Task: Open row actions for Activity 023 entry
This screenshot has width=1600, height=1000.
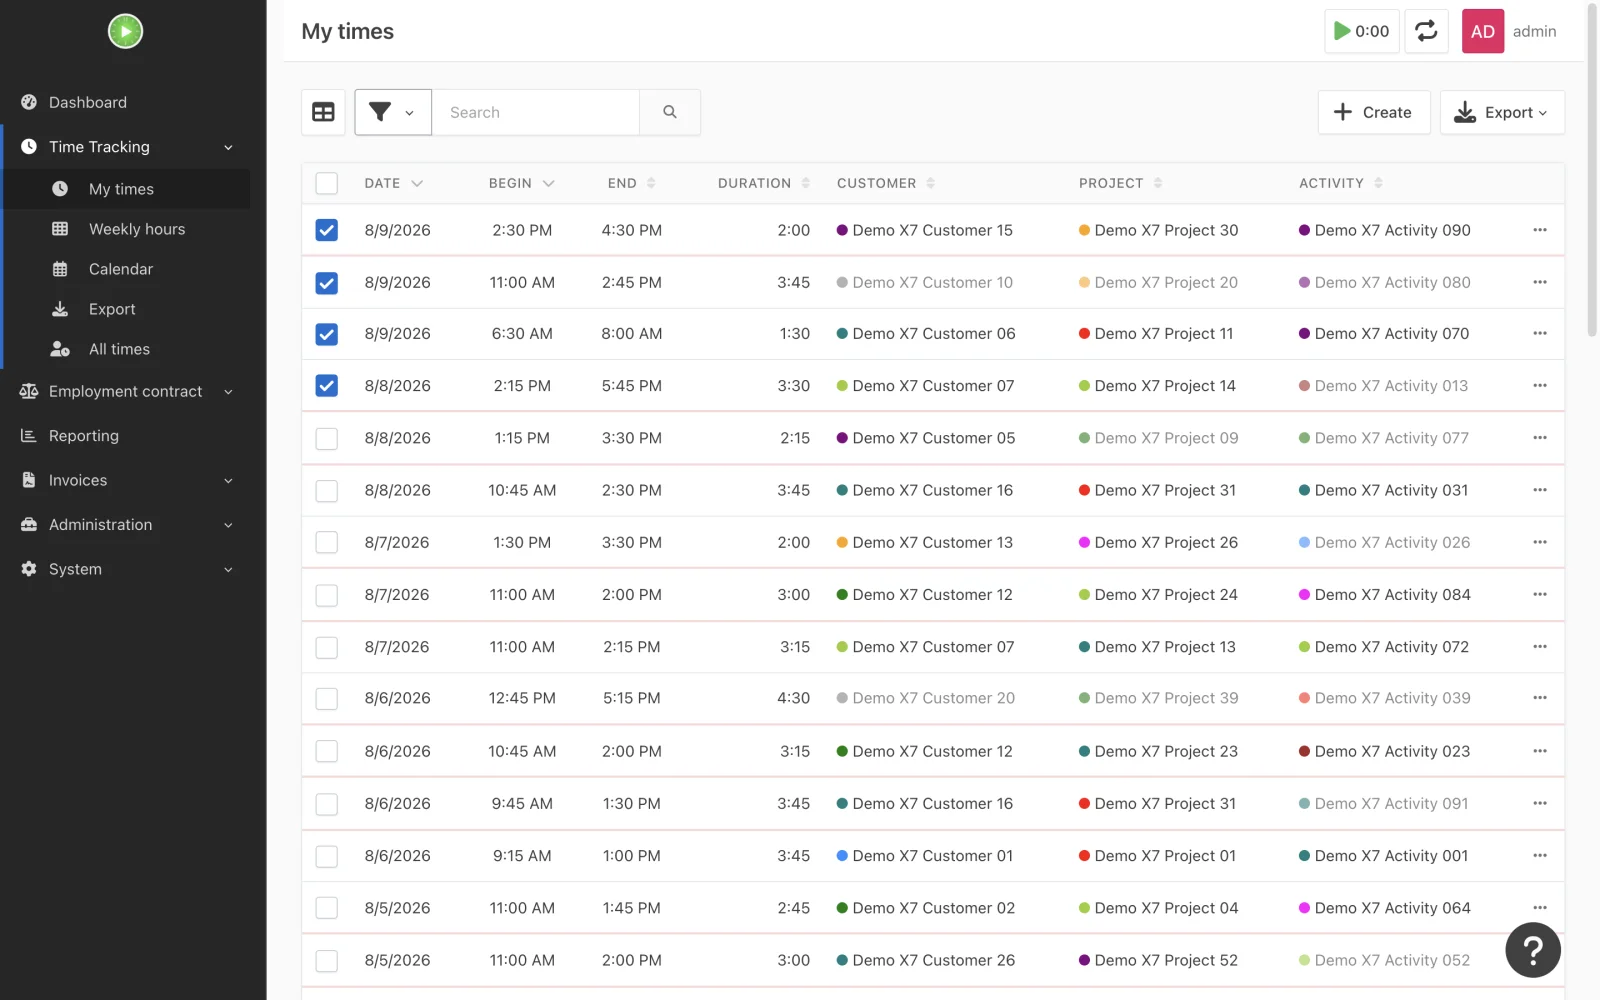Action: click(1540, 751)
